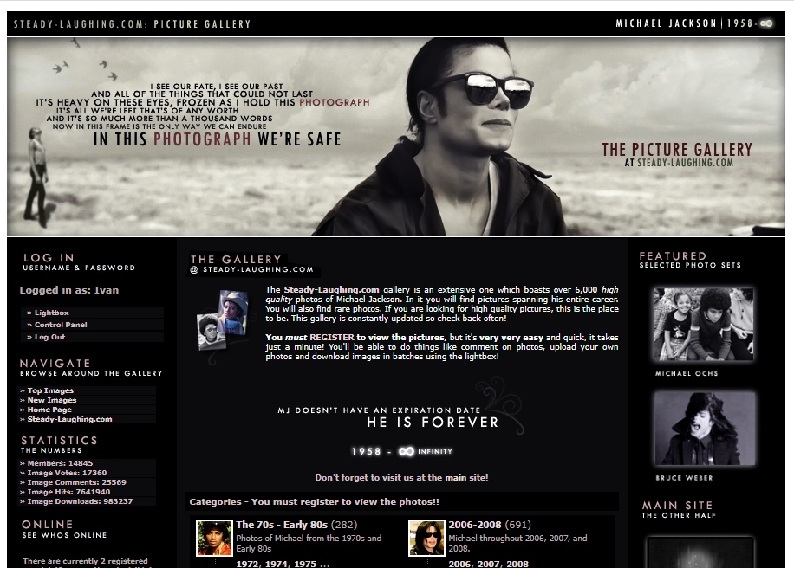
Task: Follow 'Don't forget to visit us at the main site!' link
Action: (x=402, y=477)
